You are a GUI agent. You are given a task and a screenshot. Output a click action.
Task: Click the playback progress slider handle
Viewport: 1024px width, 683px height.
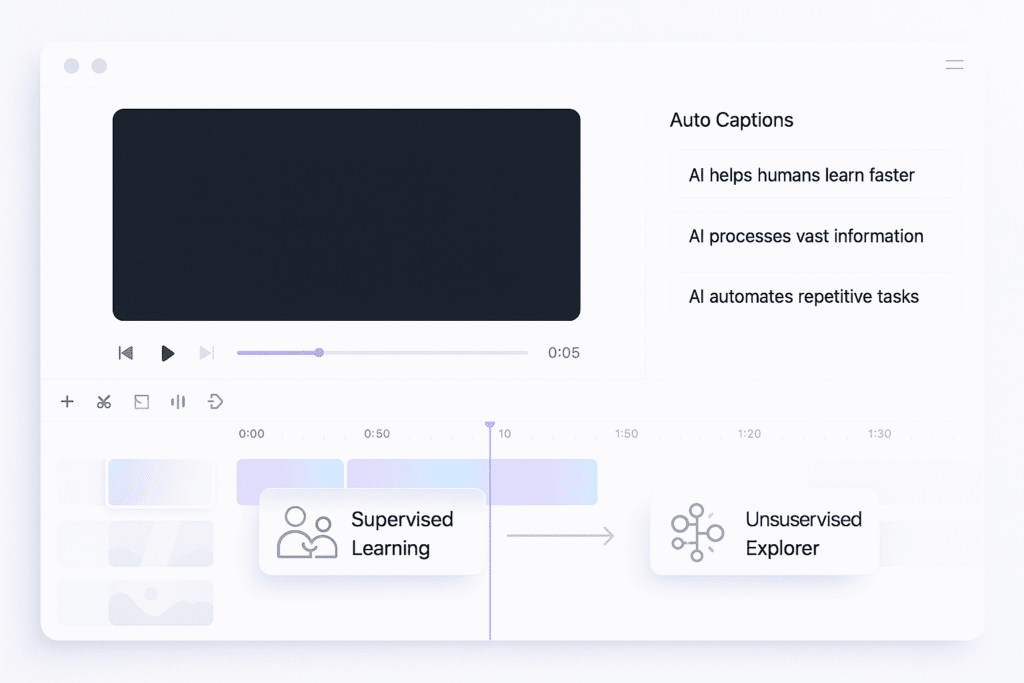319,352
